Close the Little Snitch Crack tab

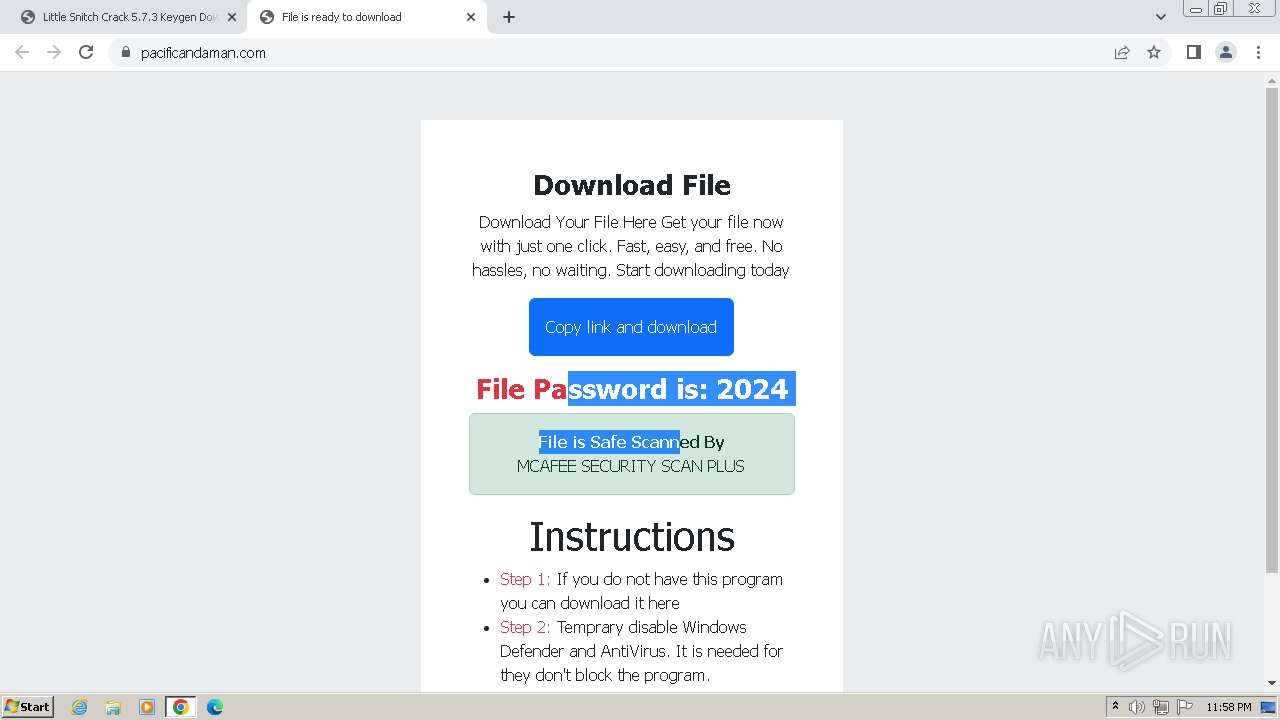tap(232, 17)
